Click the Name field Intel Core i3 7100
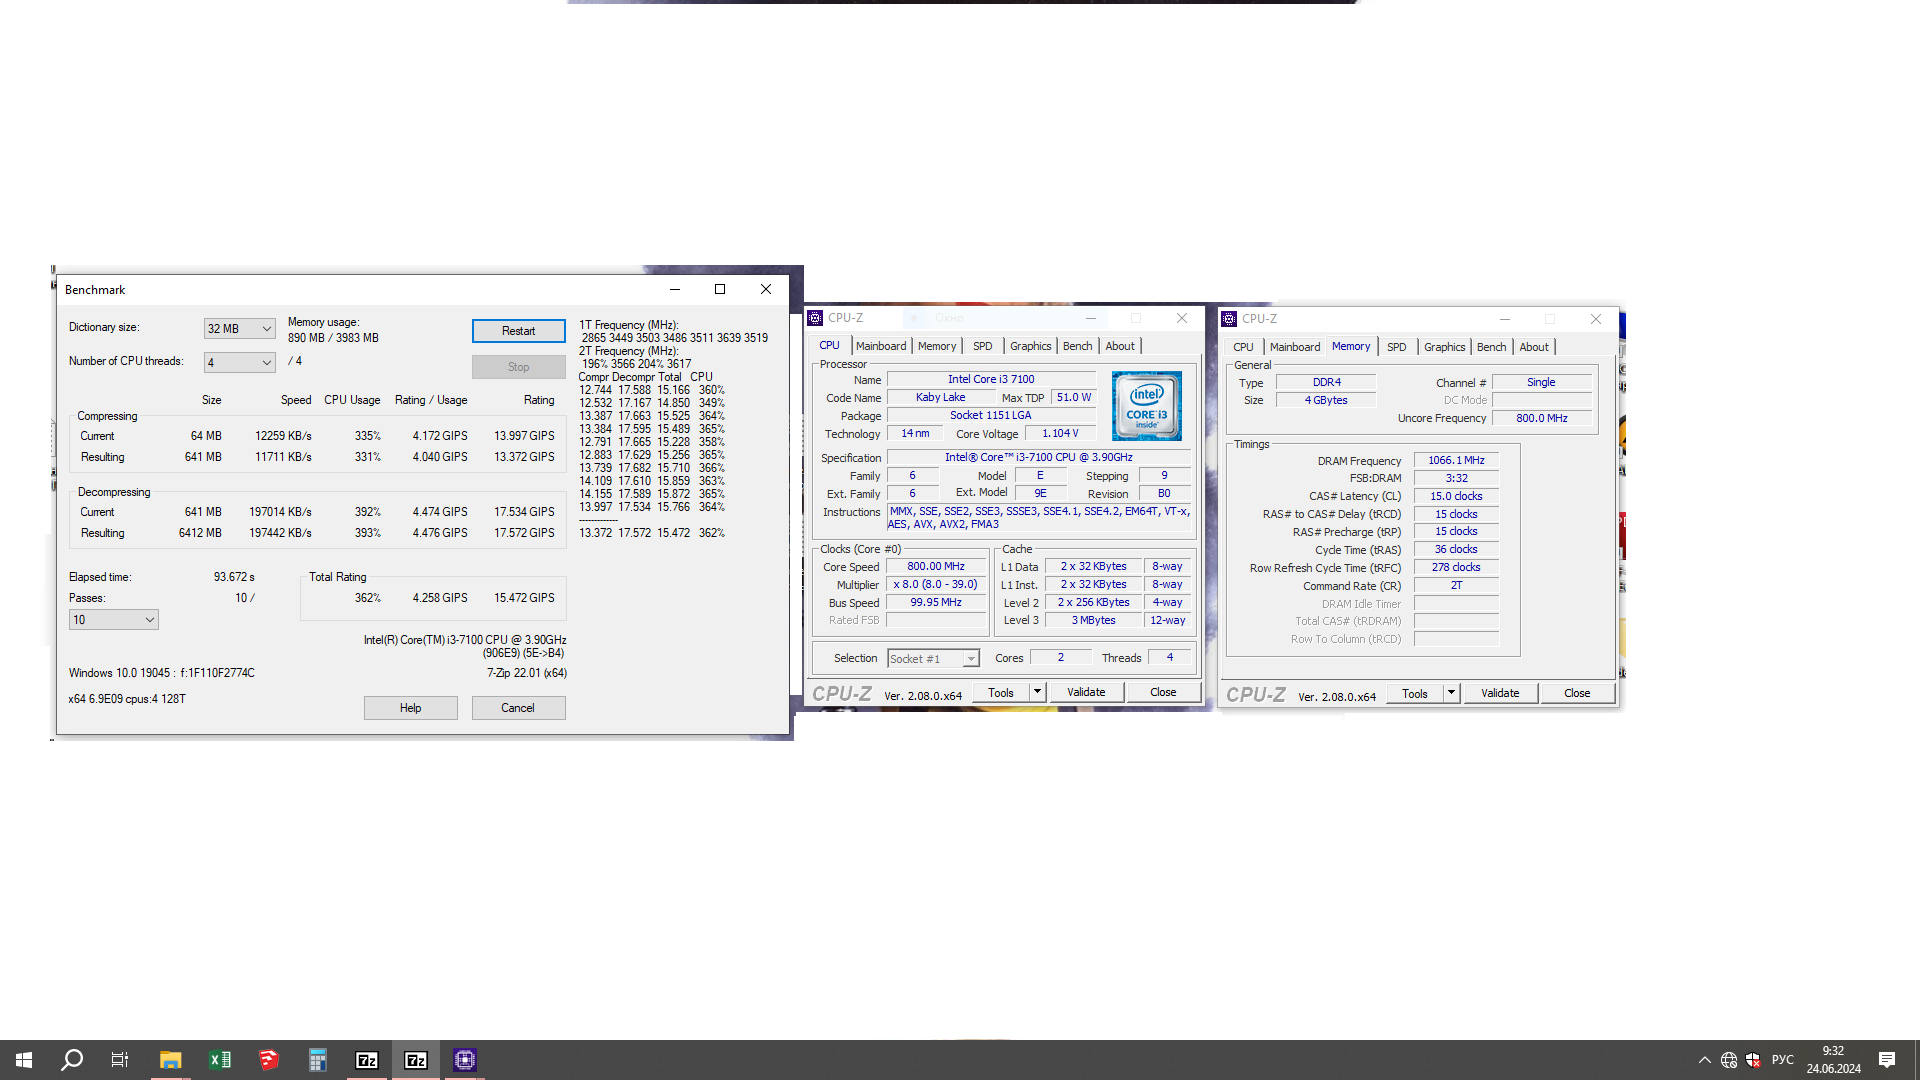 coord(991,380)
